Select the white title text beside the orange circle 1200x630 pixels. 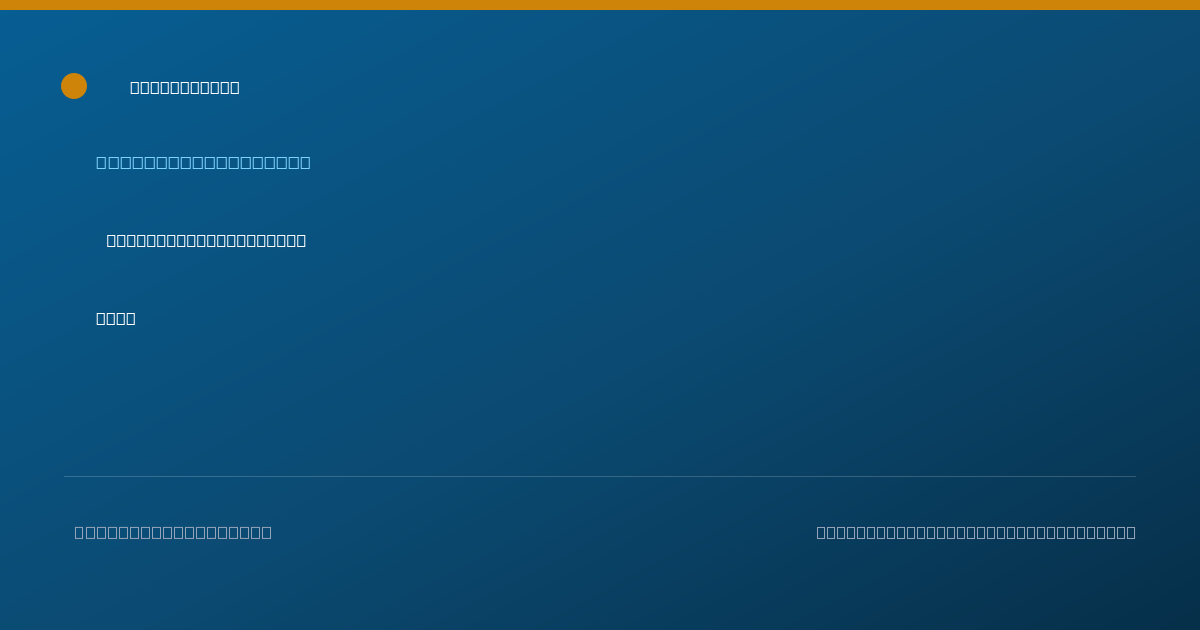(185, 87)
